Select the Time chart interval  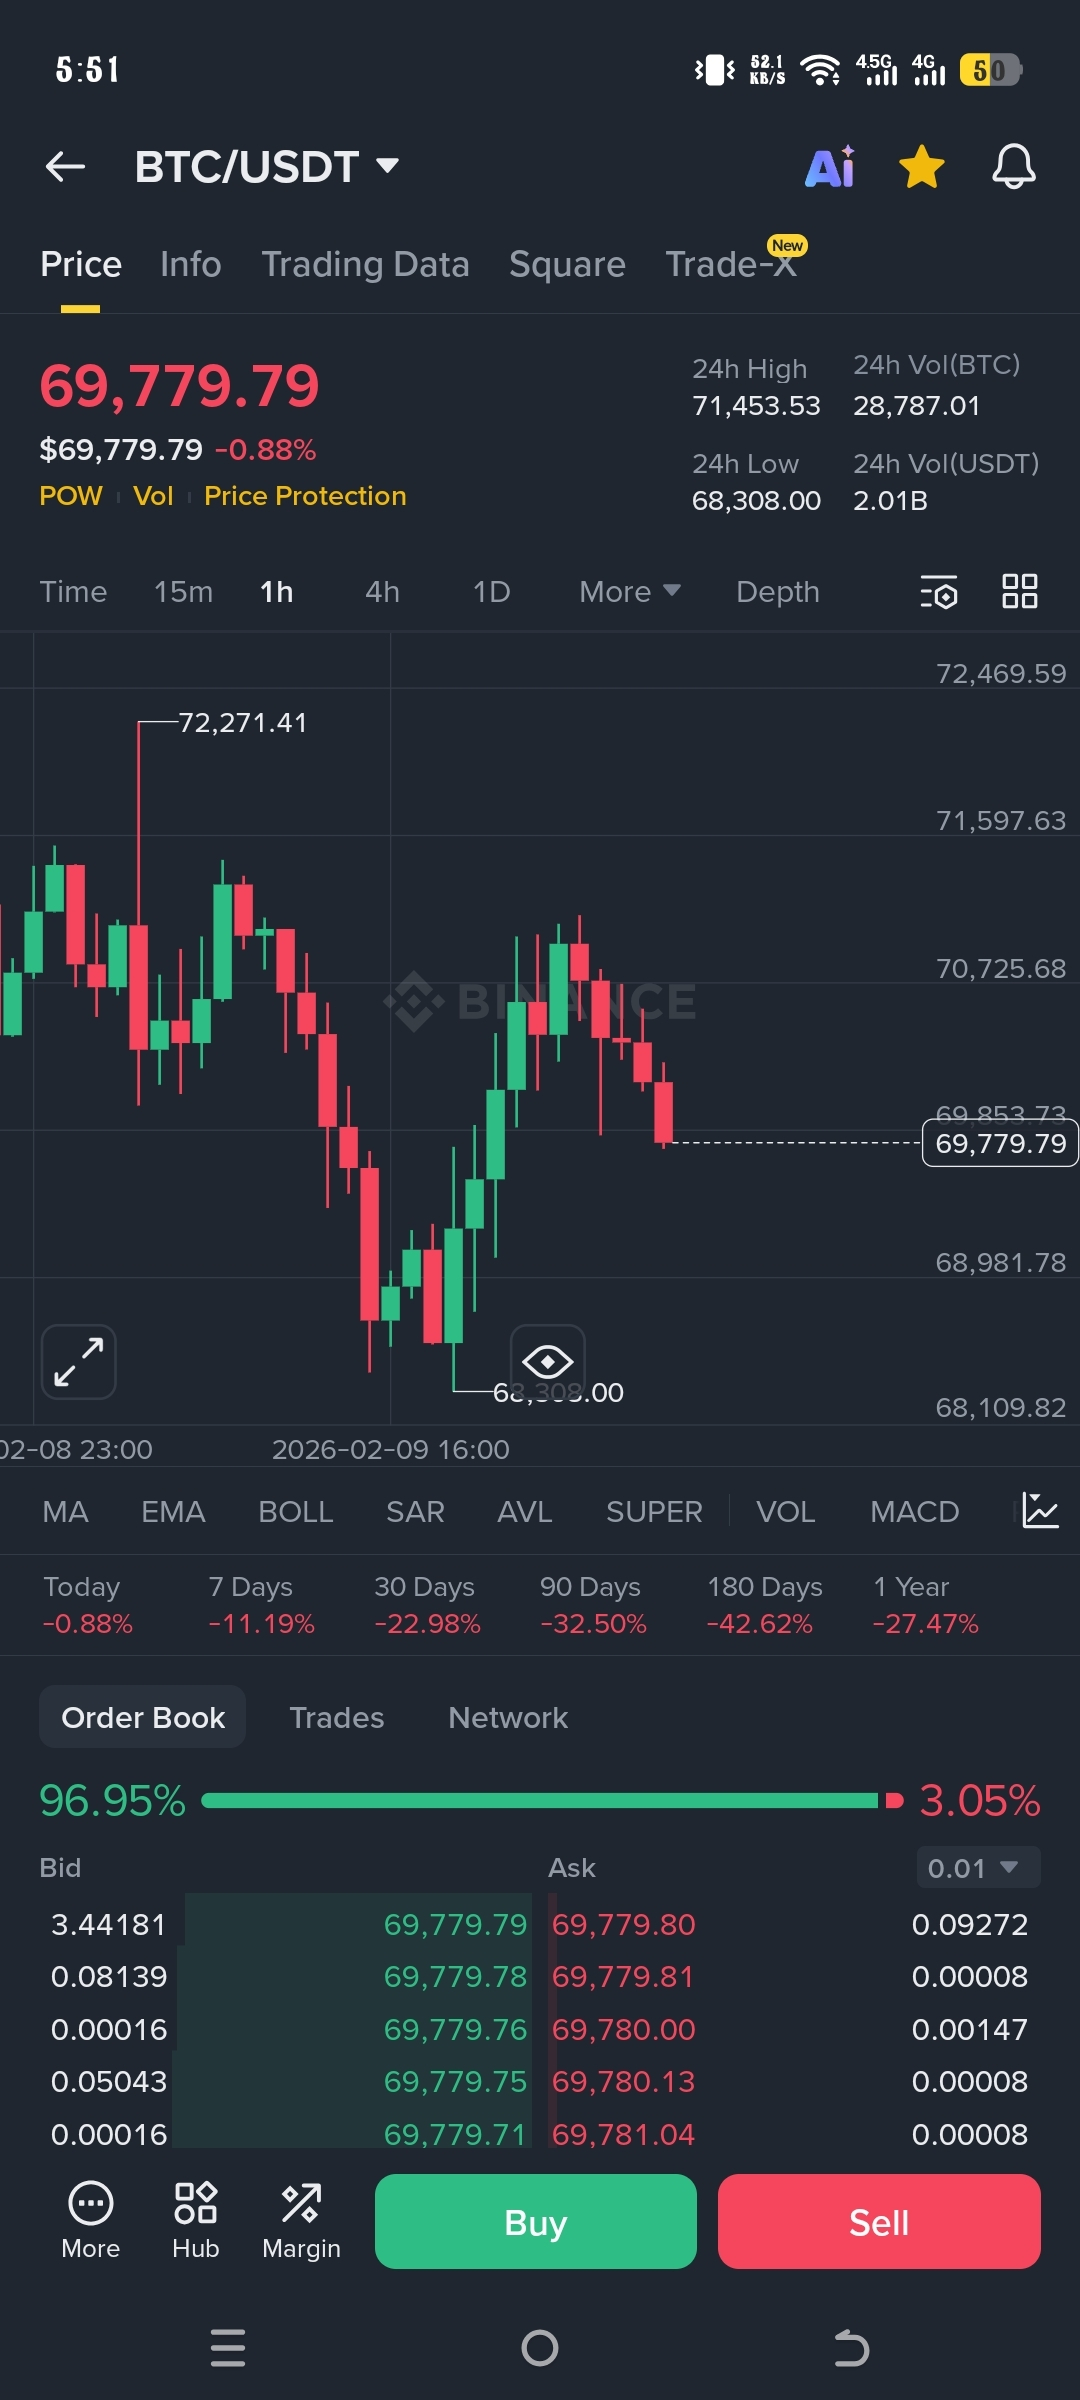[x=73, y=592]
